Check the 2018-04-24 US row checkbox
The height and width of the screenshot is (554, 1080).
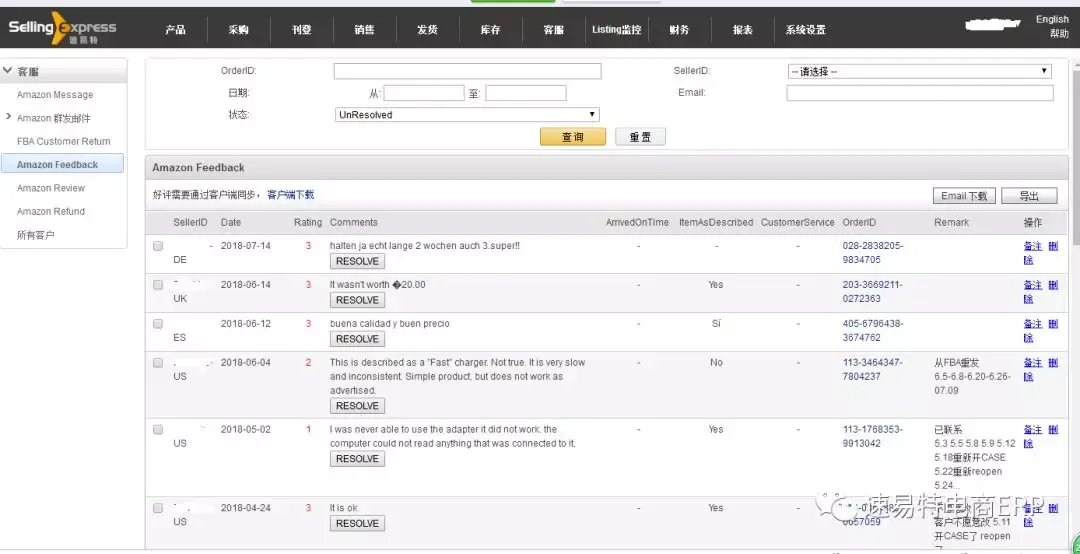tap(158, 508)
